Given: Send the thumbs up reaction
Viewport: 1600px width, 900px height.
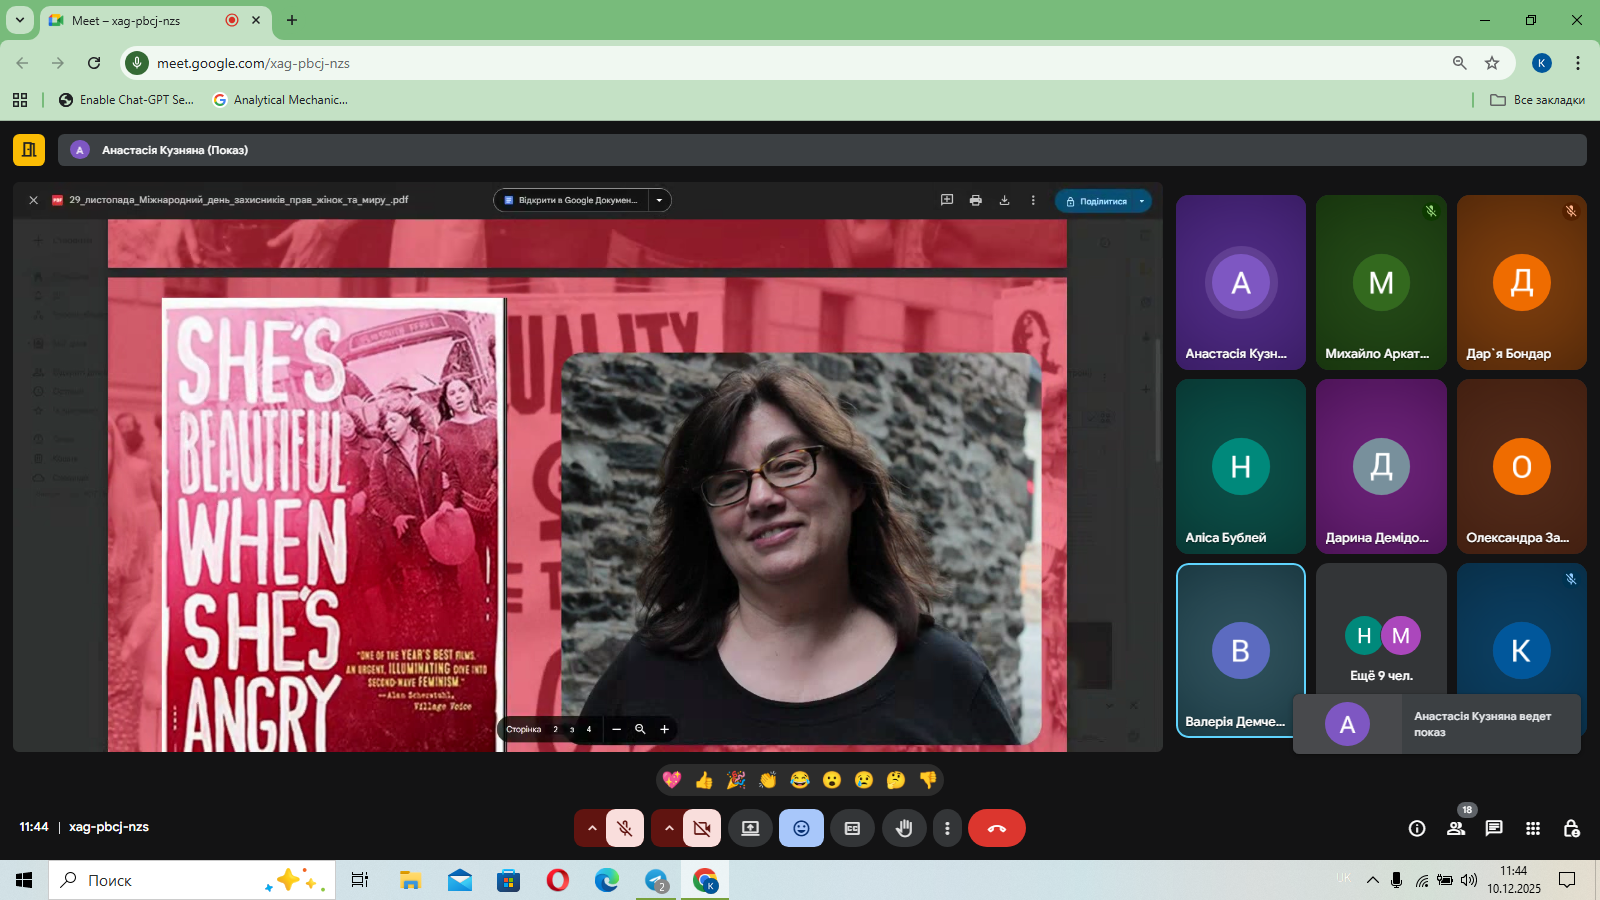Looking at the screenshot, I should click(704, 780).
